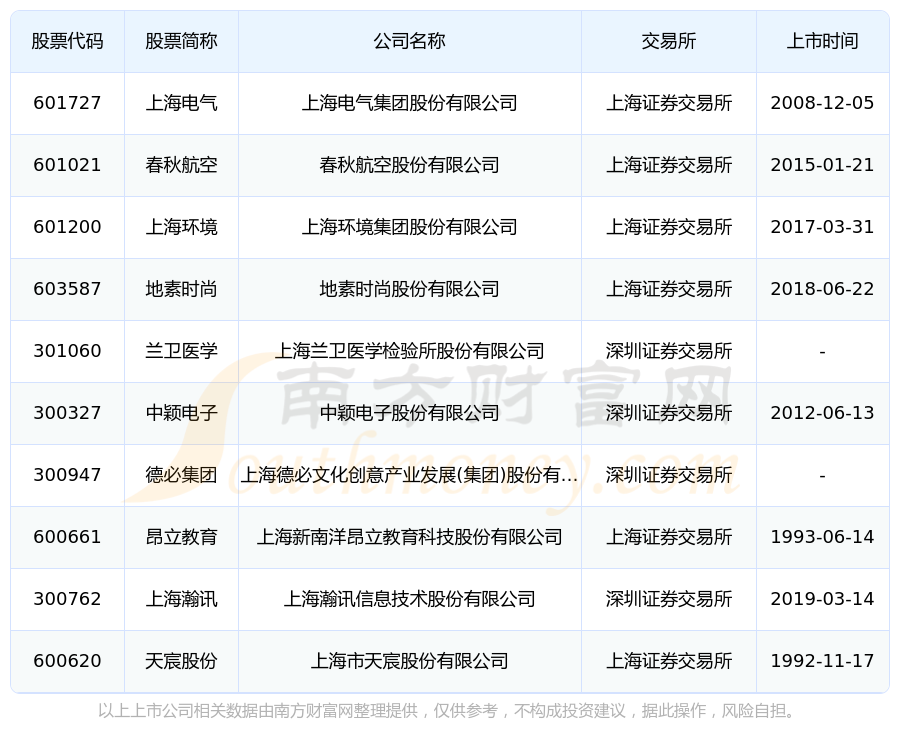The height and width of the screenshot is (738, 900).
Task: Click the exchange cell in the 天宸股份 row
Action: click(x=669, y=661)
